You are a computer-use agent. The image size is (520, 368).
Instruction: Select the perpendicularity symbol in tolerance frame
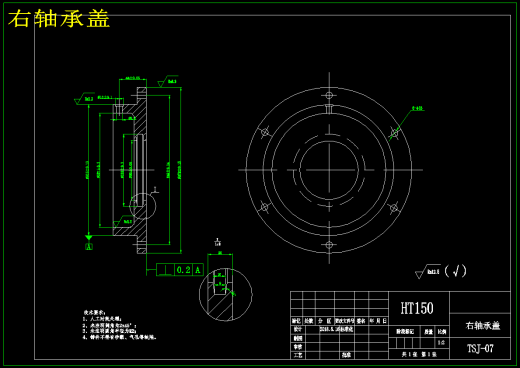[165, 270]
